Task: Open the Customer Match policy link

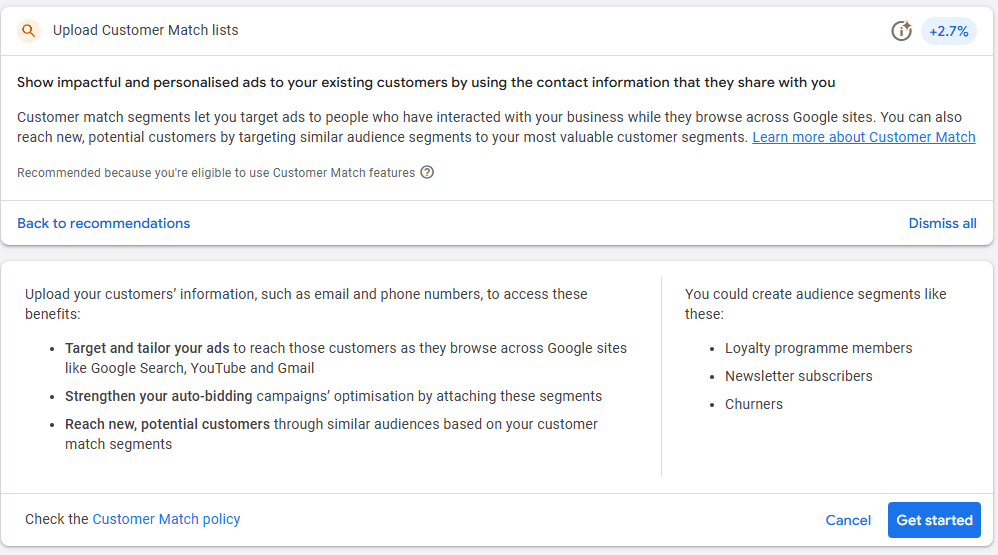Action: pos(166,519)
